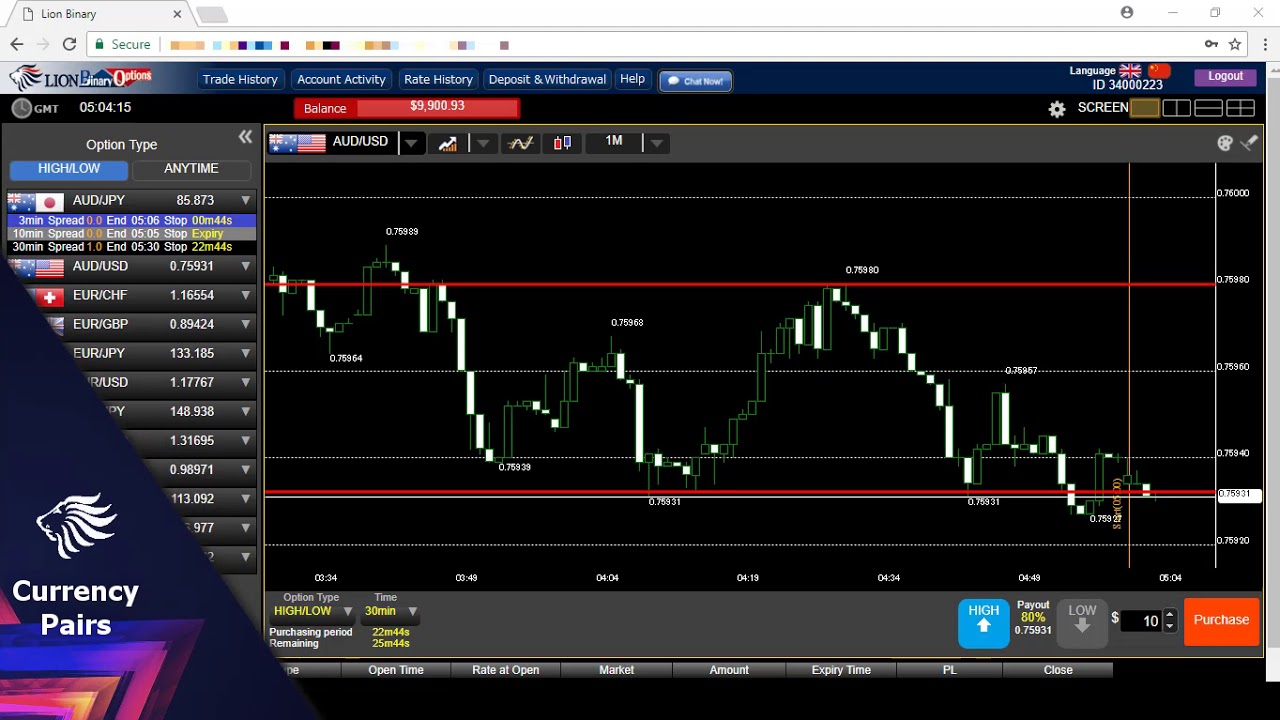Expand the EUR/CHF pair row
This screenshot has height=720, width=1280.
click(x=245, y=296)
